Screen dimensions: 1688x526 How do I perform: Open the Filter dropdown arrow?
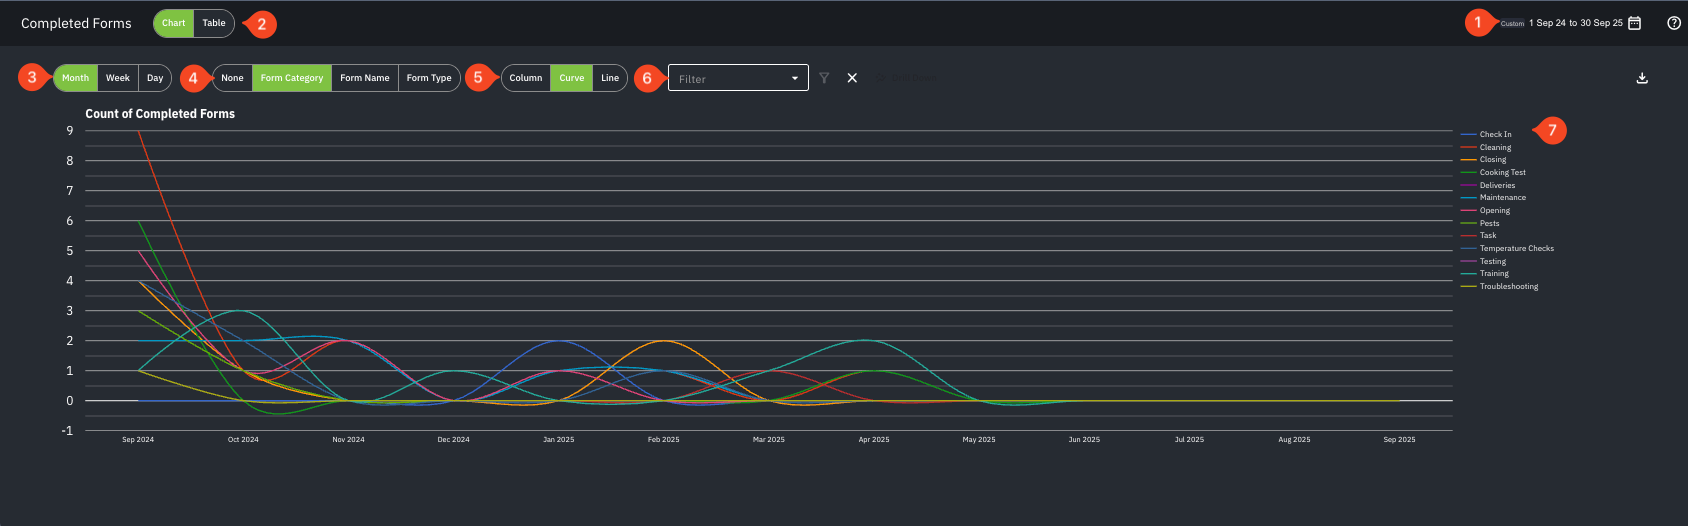(x=795, y=78)
